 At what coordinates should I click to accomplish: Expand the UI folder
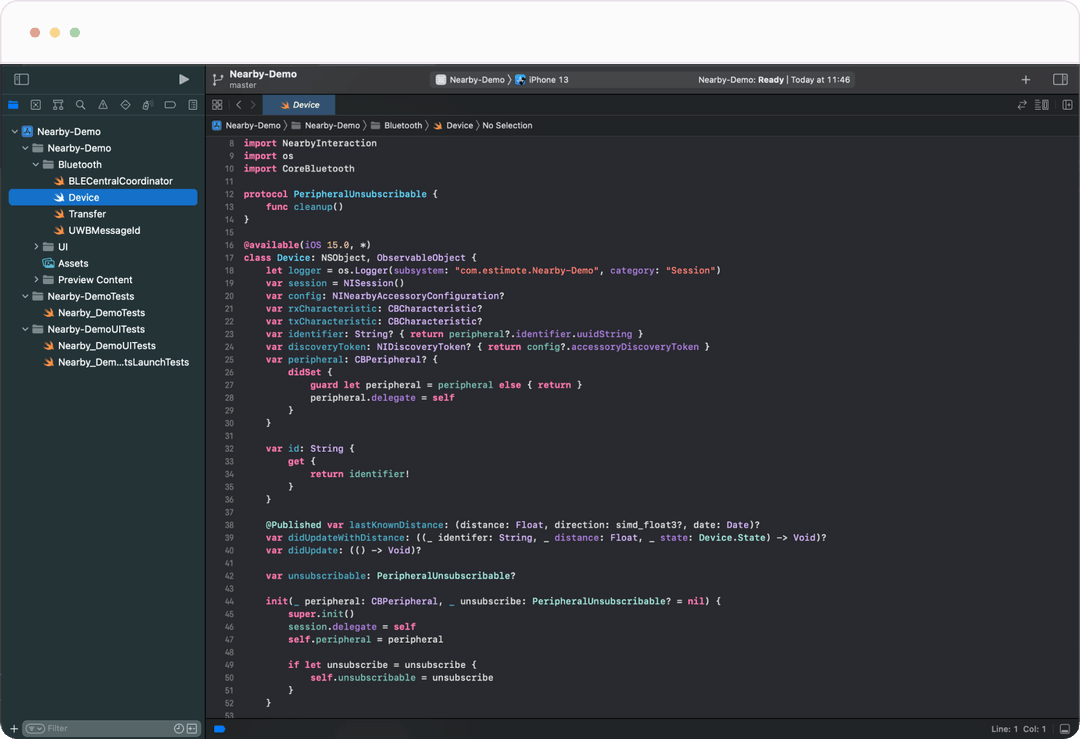(37, 247)
